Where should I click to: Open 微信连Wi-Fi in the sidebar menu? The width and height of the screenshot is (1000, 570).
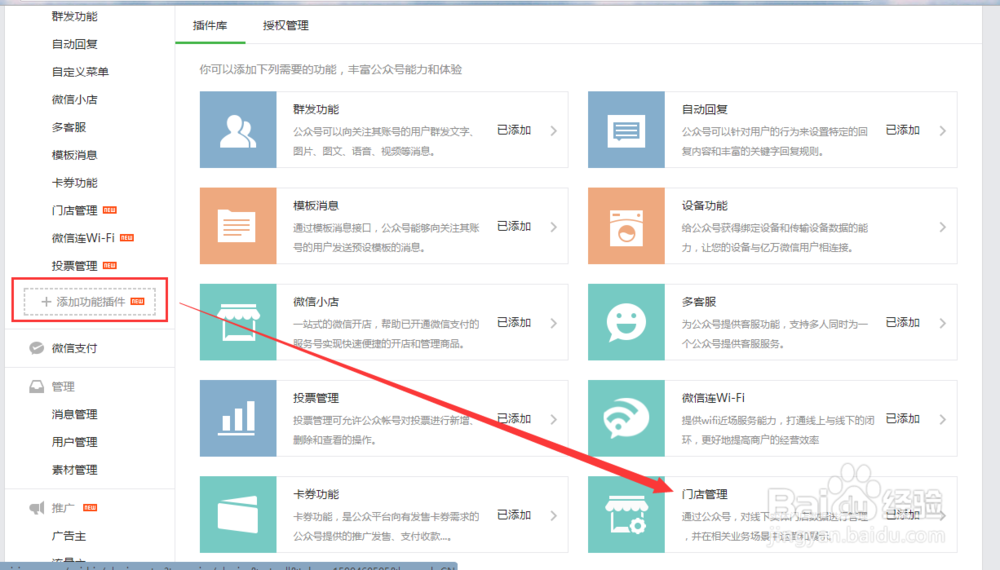point(83,238)
